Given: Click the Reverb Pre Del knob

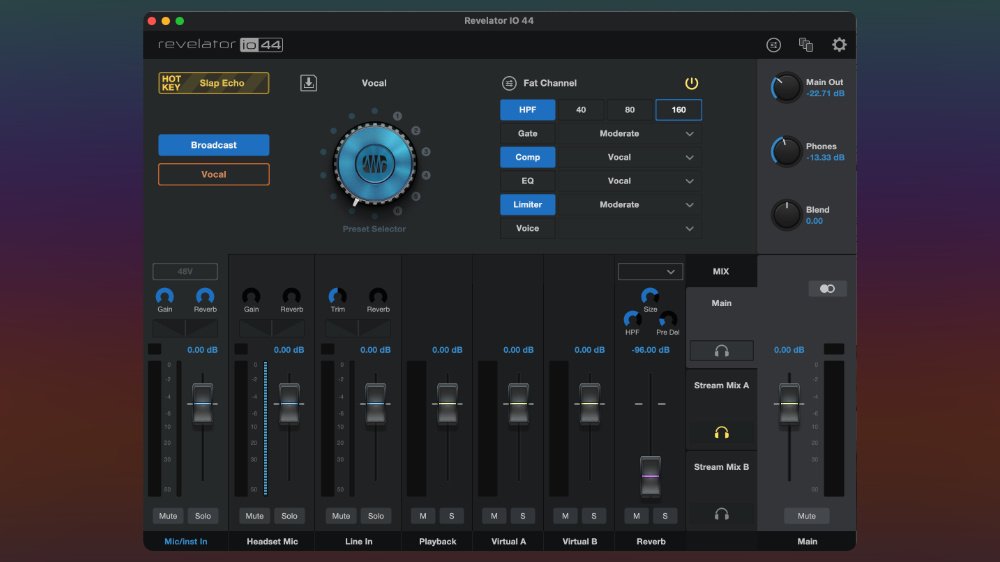Looking at the screenshot, I should pyautogui.click(x=668, y=319).
